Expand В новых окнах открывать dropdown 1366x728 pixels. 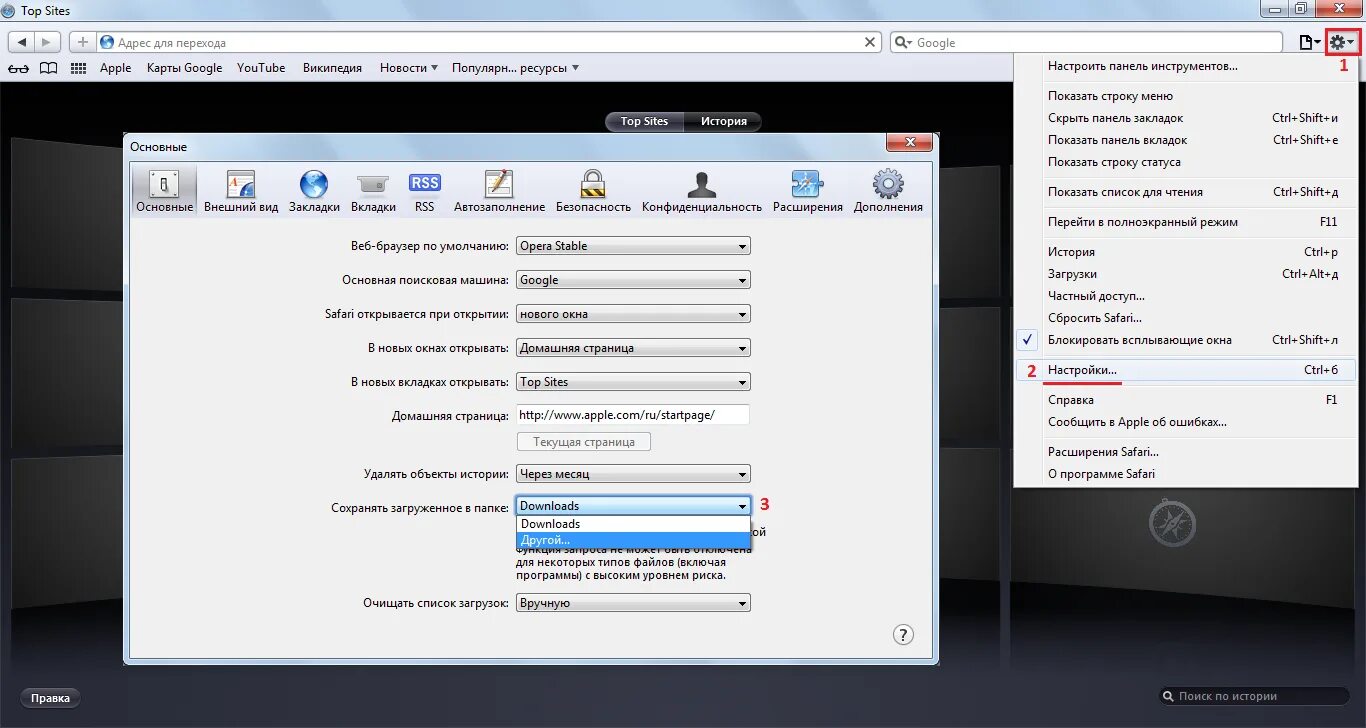pos(633,348)
